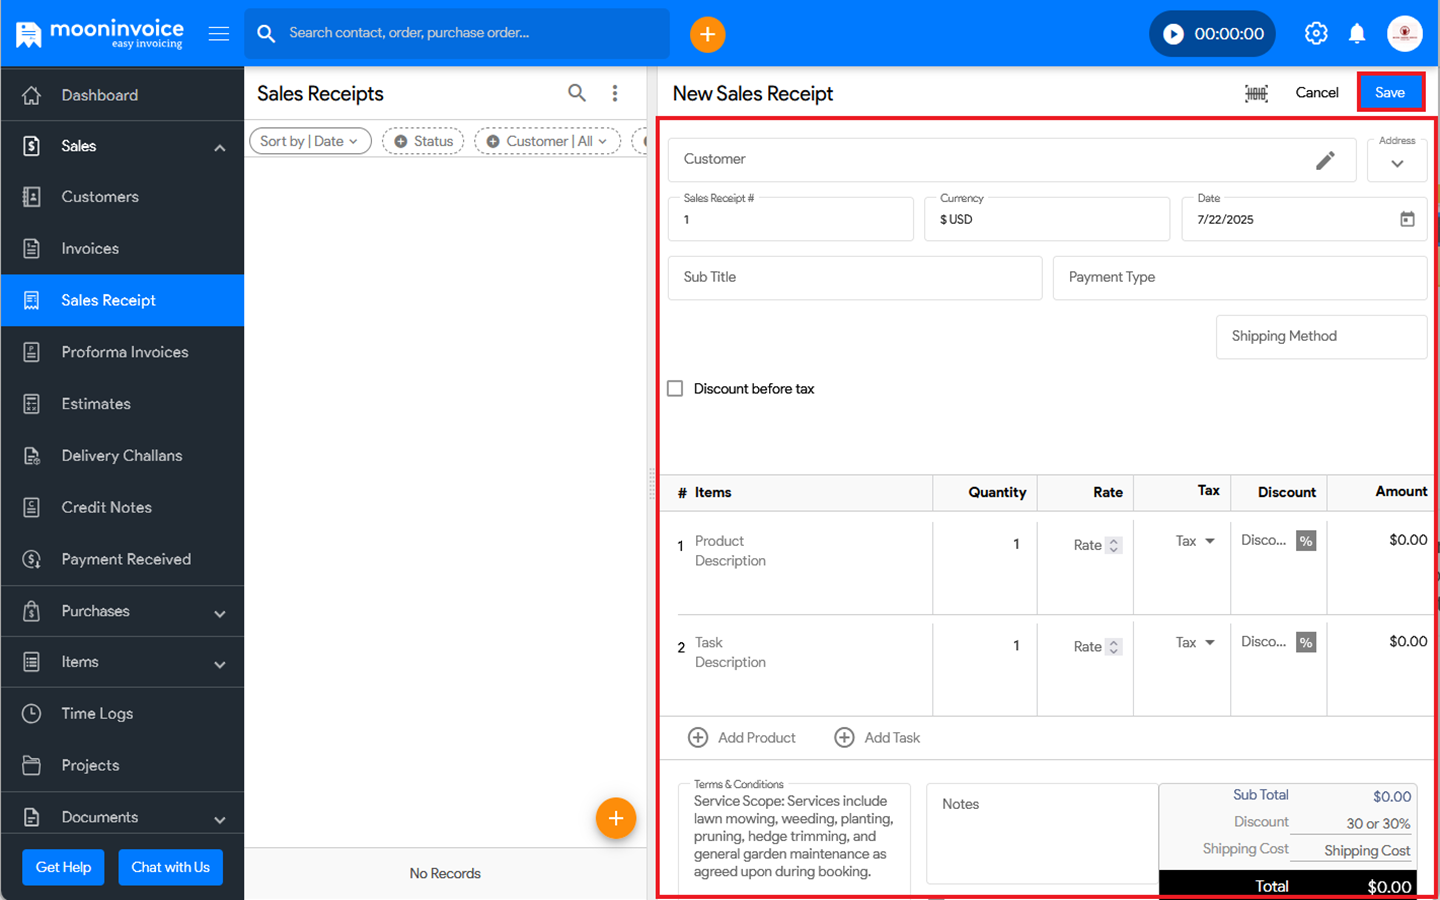The width and height of the screenshot is (1440, 900).
Task: Click Product name in row 1
Action: pos(719,541)
